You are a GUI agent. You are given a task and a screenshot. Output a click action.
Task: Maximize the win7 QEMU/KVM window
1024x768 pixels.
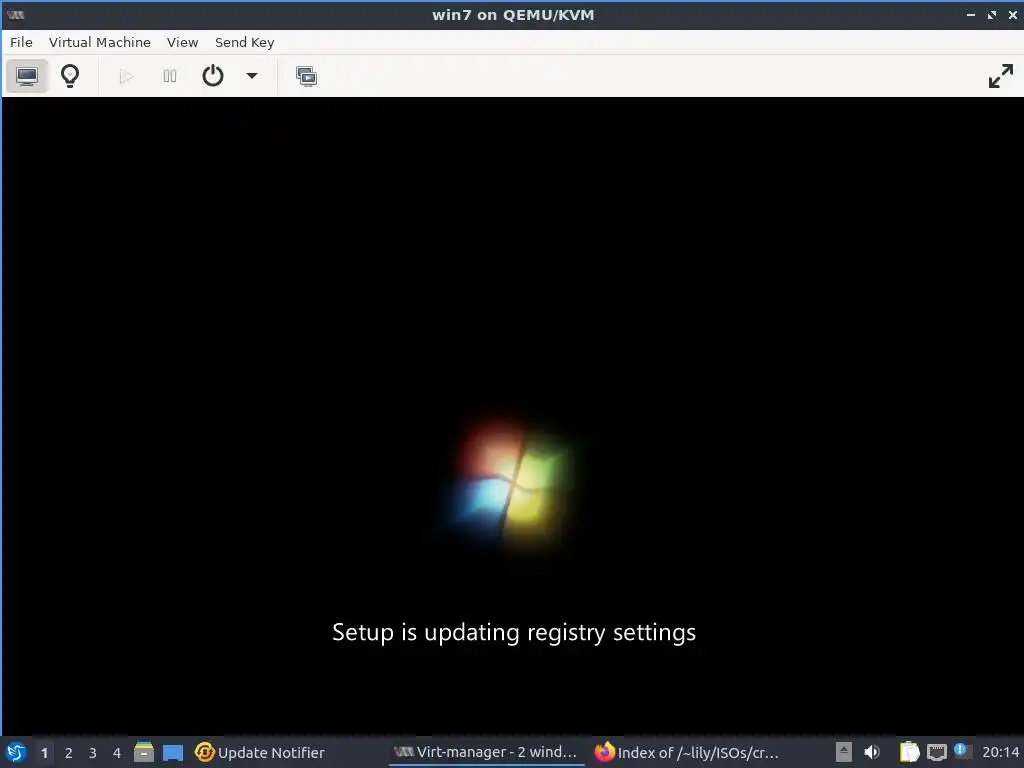[x=992, y=14]
